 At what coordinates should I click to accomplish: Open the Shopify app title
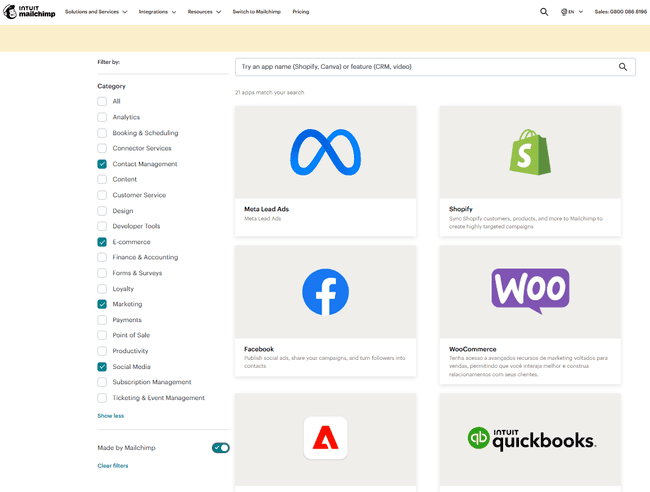pos(461,209)
